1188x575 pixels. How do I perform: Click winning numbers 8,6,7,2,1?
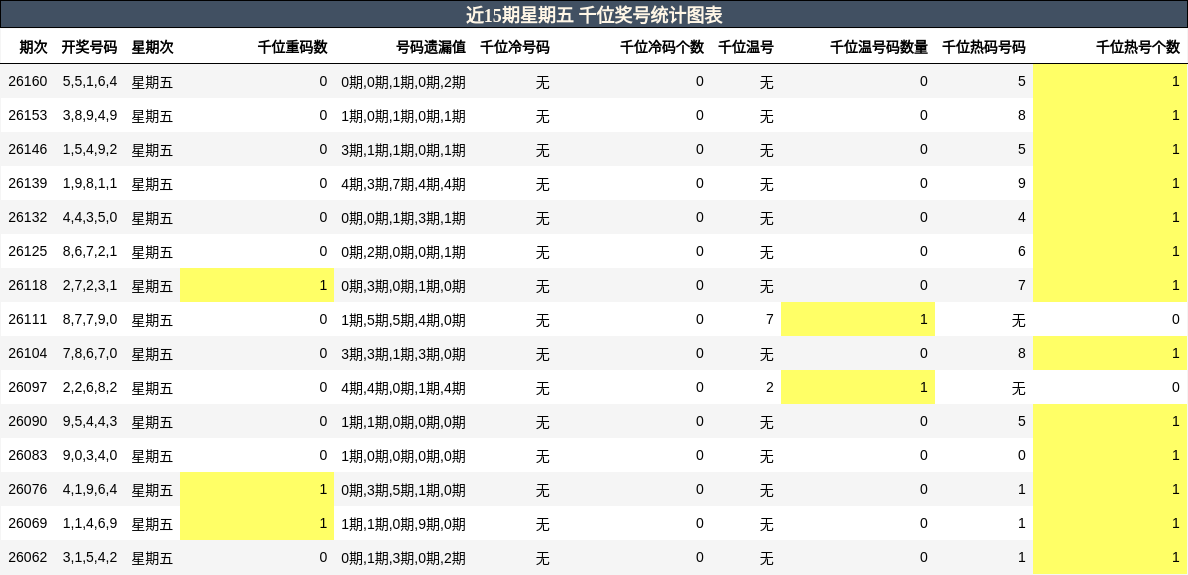[x=90, y=251]
